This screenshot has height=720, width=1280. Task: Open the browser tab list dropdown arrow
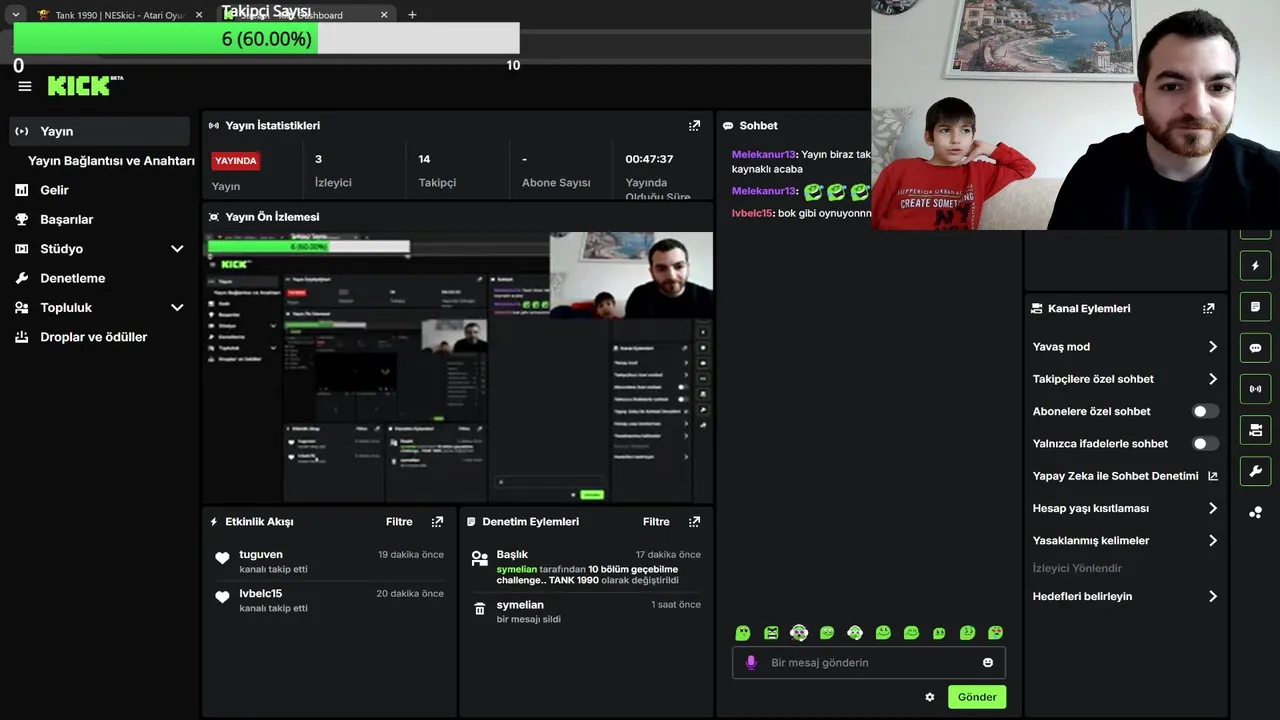pos(16,15)
